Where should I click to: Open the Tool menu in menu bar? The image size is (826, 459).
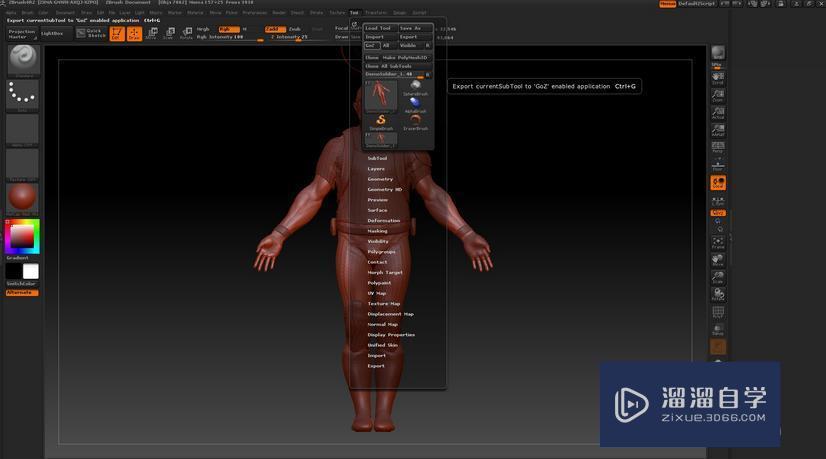point(354,13)
